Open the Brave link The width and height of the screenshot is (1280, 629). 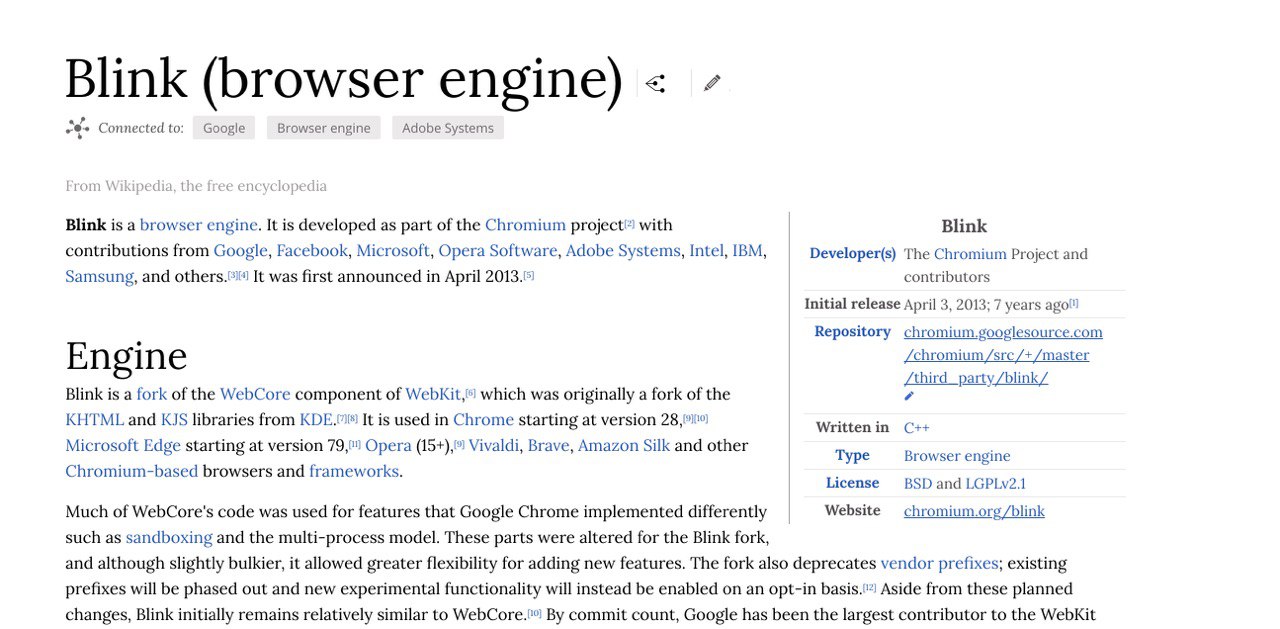pyautogui.click(x=548, y=446)
